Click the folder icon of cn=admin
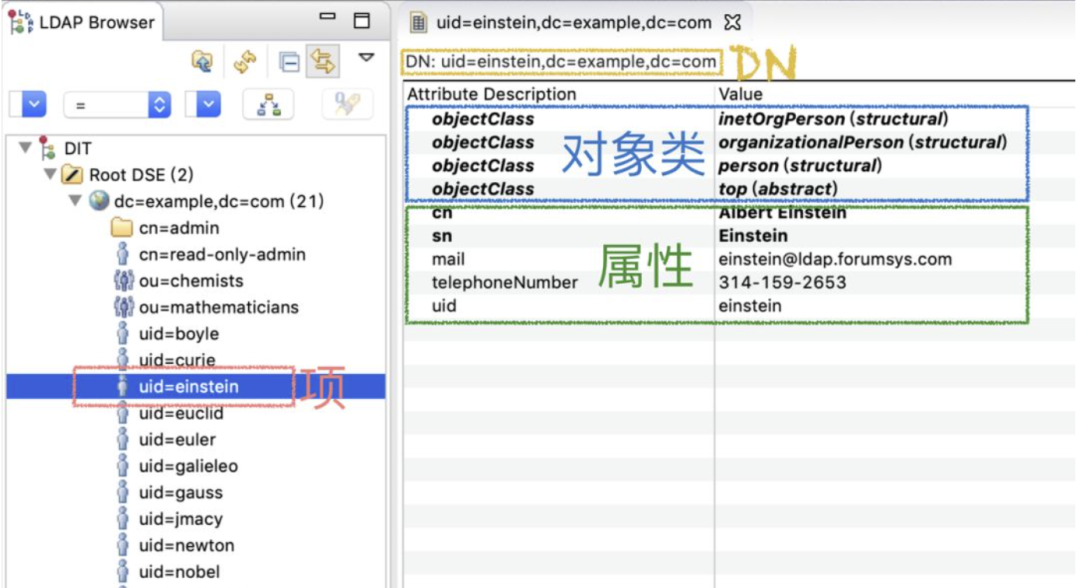The width and height of the screenshot is (1080, 588). click(122, 227)
